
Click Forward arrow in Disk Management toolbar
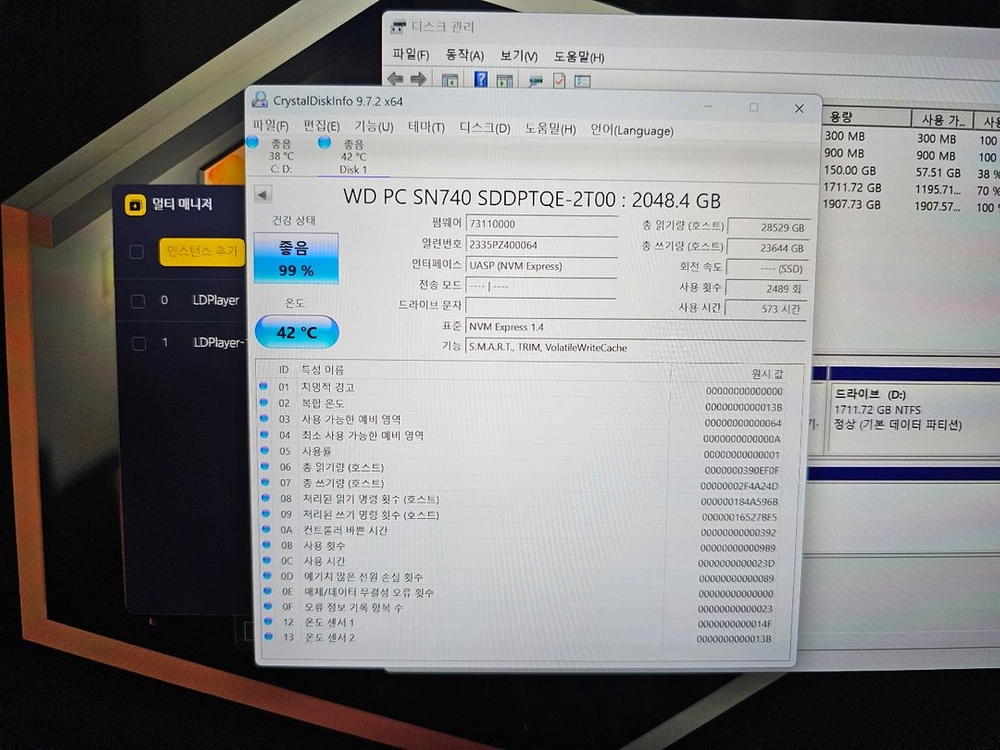click(418, 79)
